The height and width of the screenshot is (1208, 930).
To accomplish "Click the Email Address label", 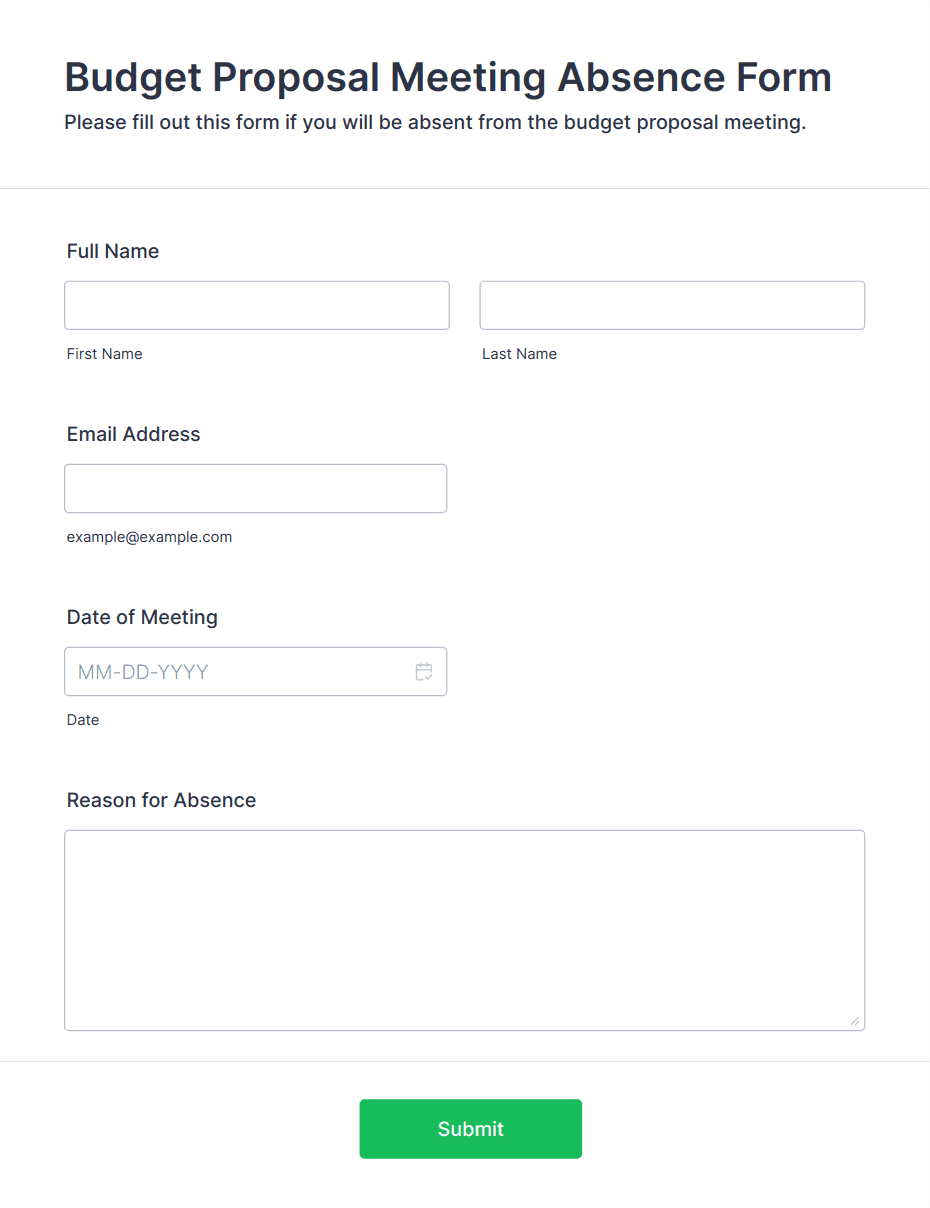I will pos(134,434).
